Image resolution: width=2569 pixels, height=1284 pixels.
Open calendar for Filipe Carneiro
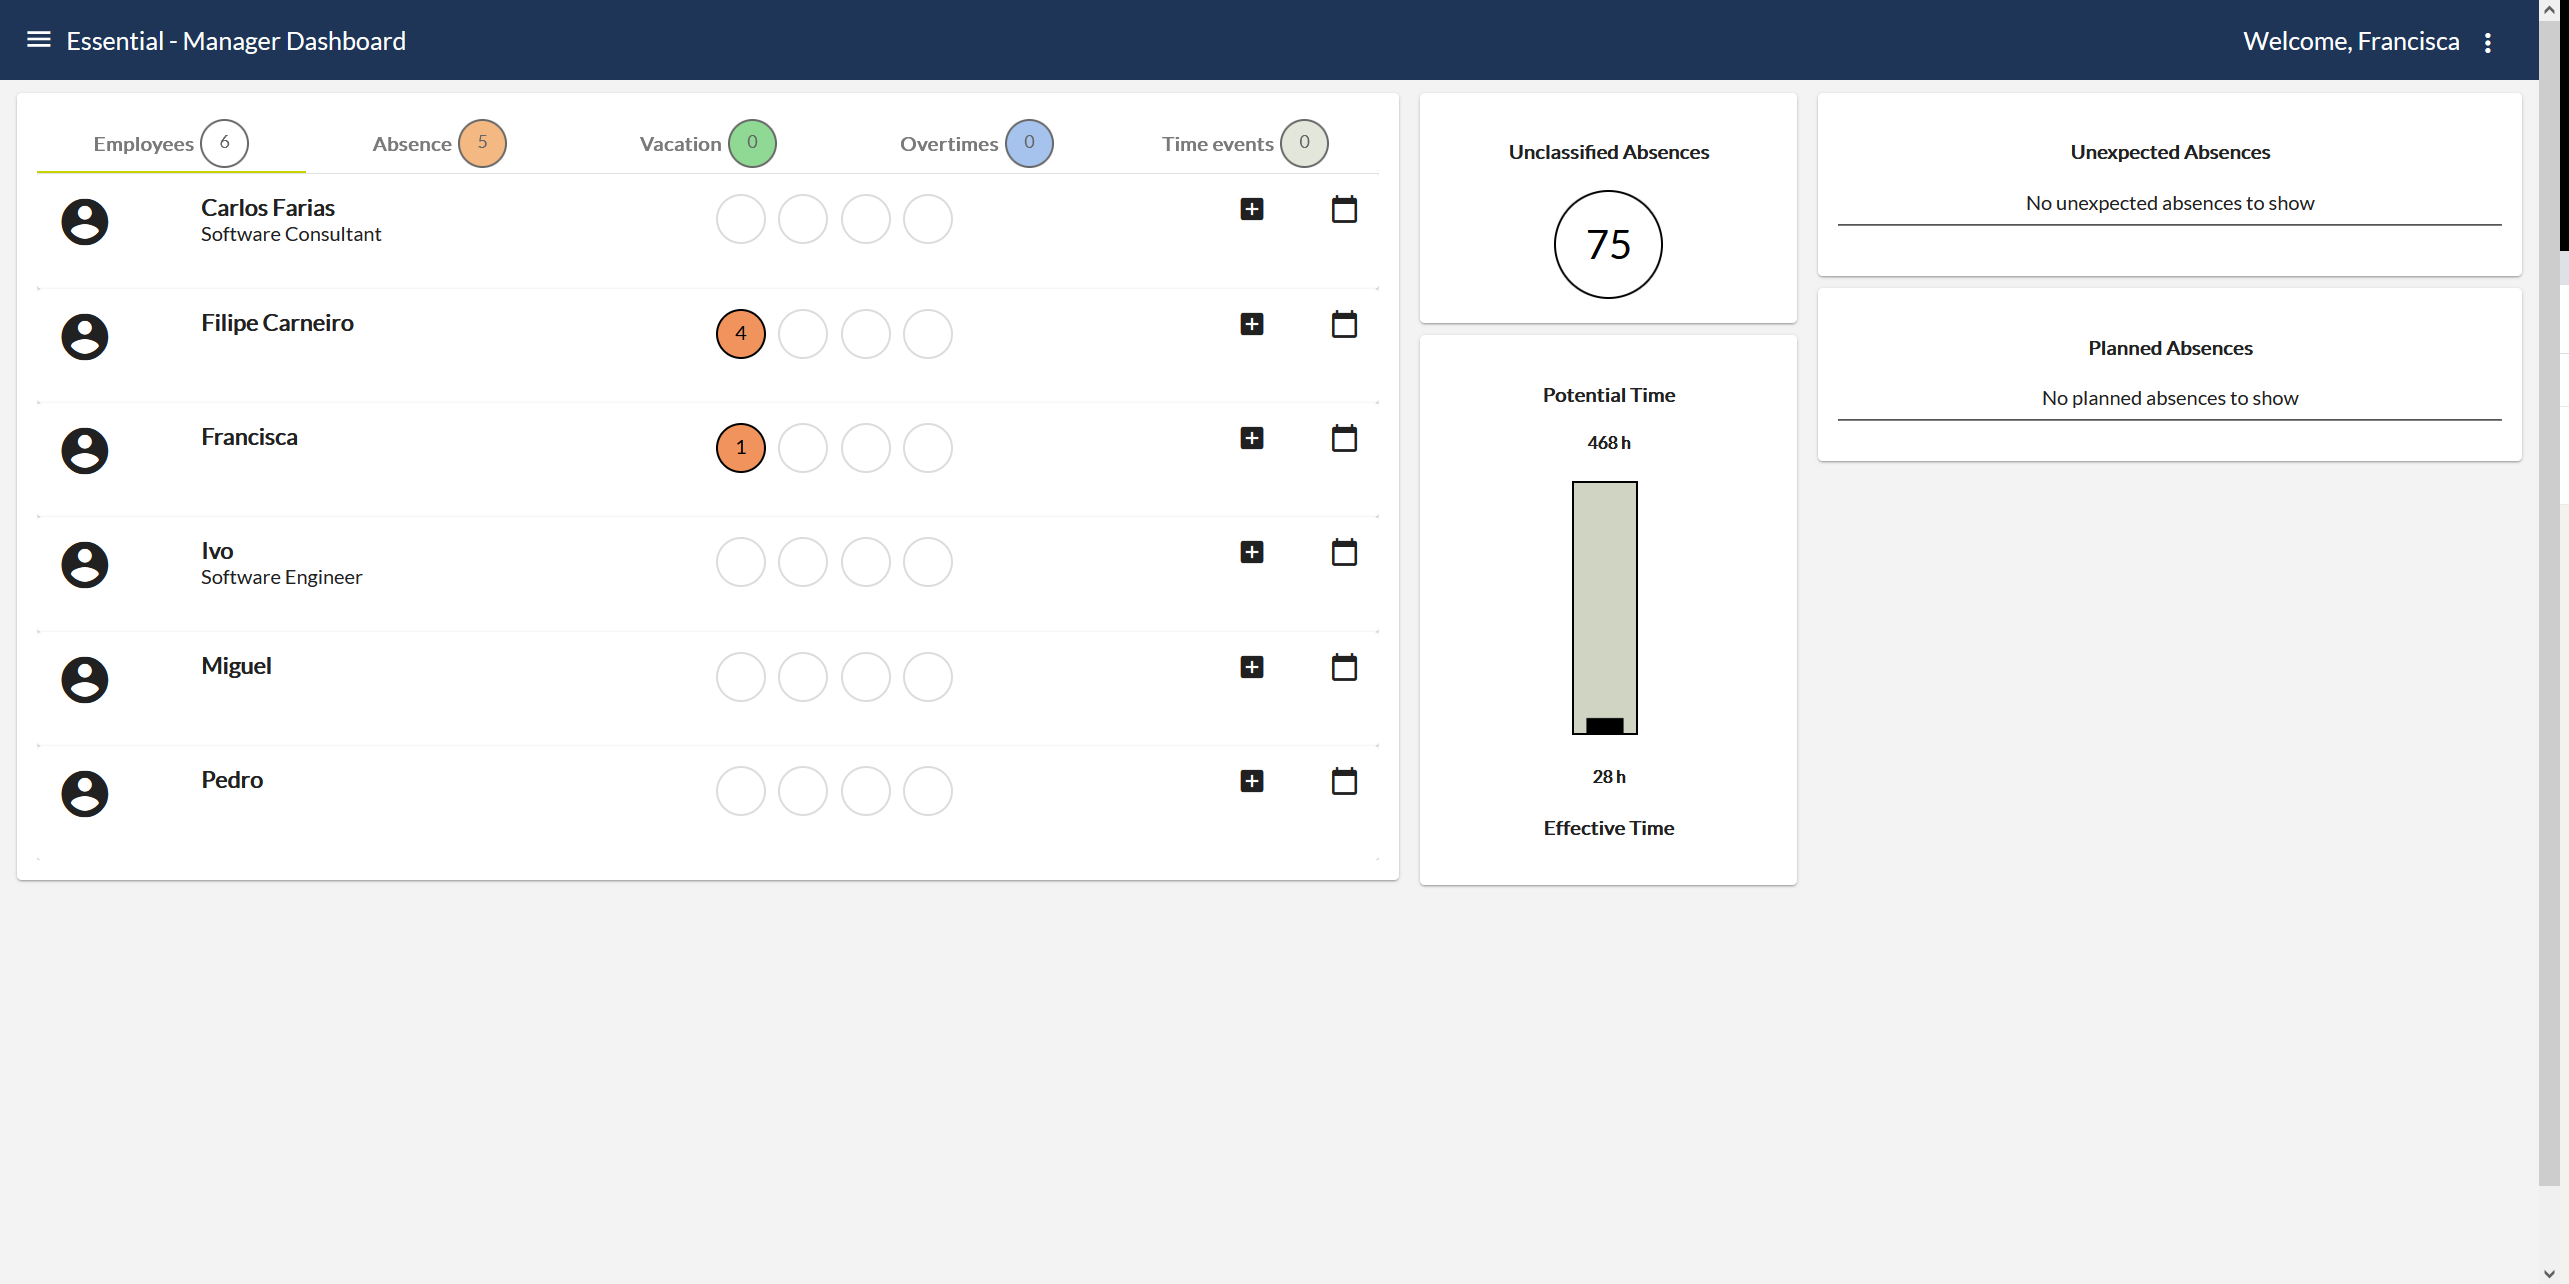1344,324
